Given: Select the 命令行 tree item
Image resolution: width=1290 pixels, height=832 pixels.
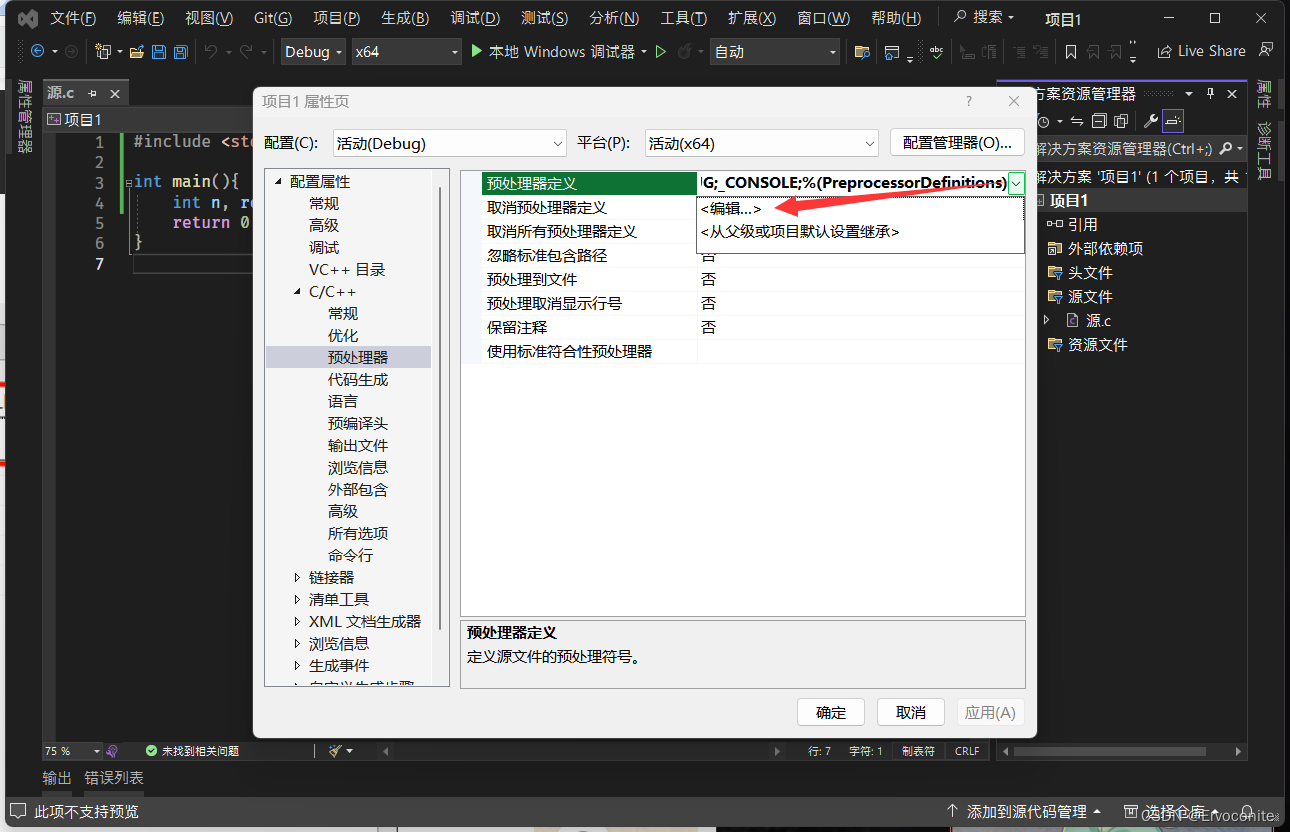Looking at the screenshot, I should 350,556.
